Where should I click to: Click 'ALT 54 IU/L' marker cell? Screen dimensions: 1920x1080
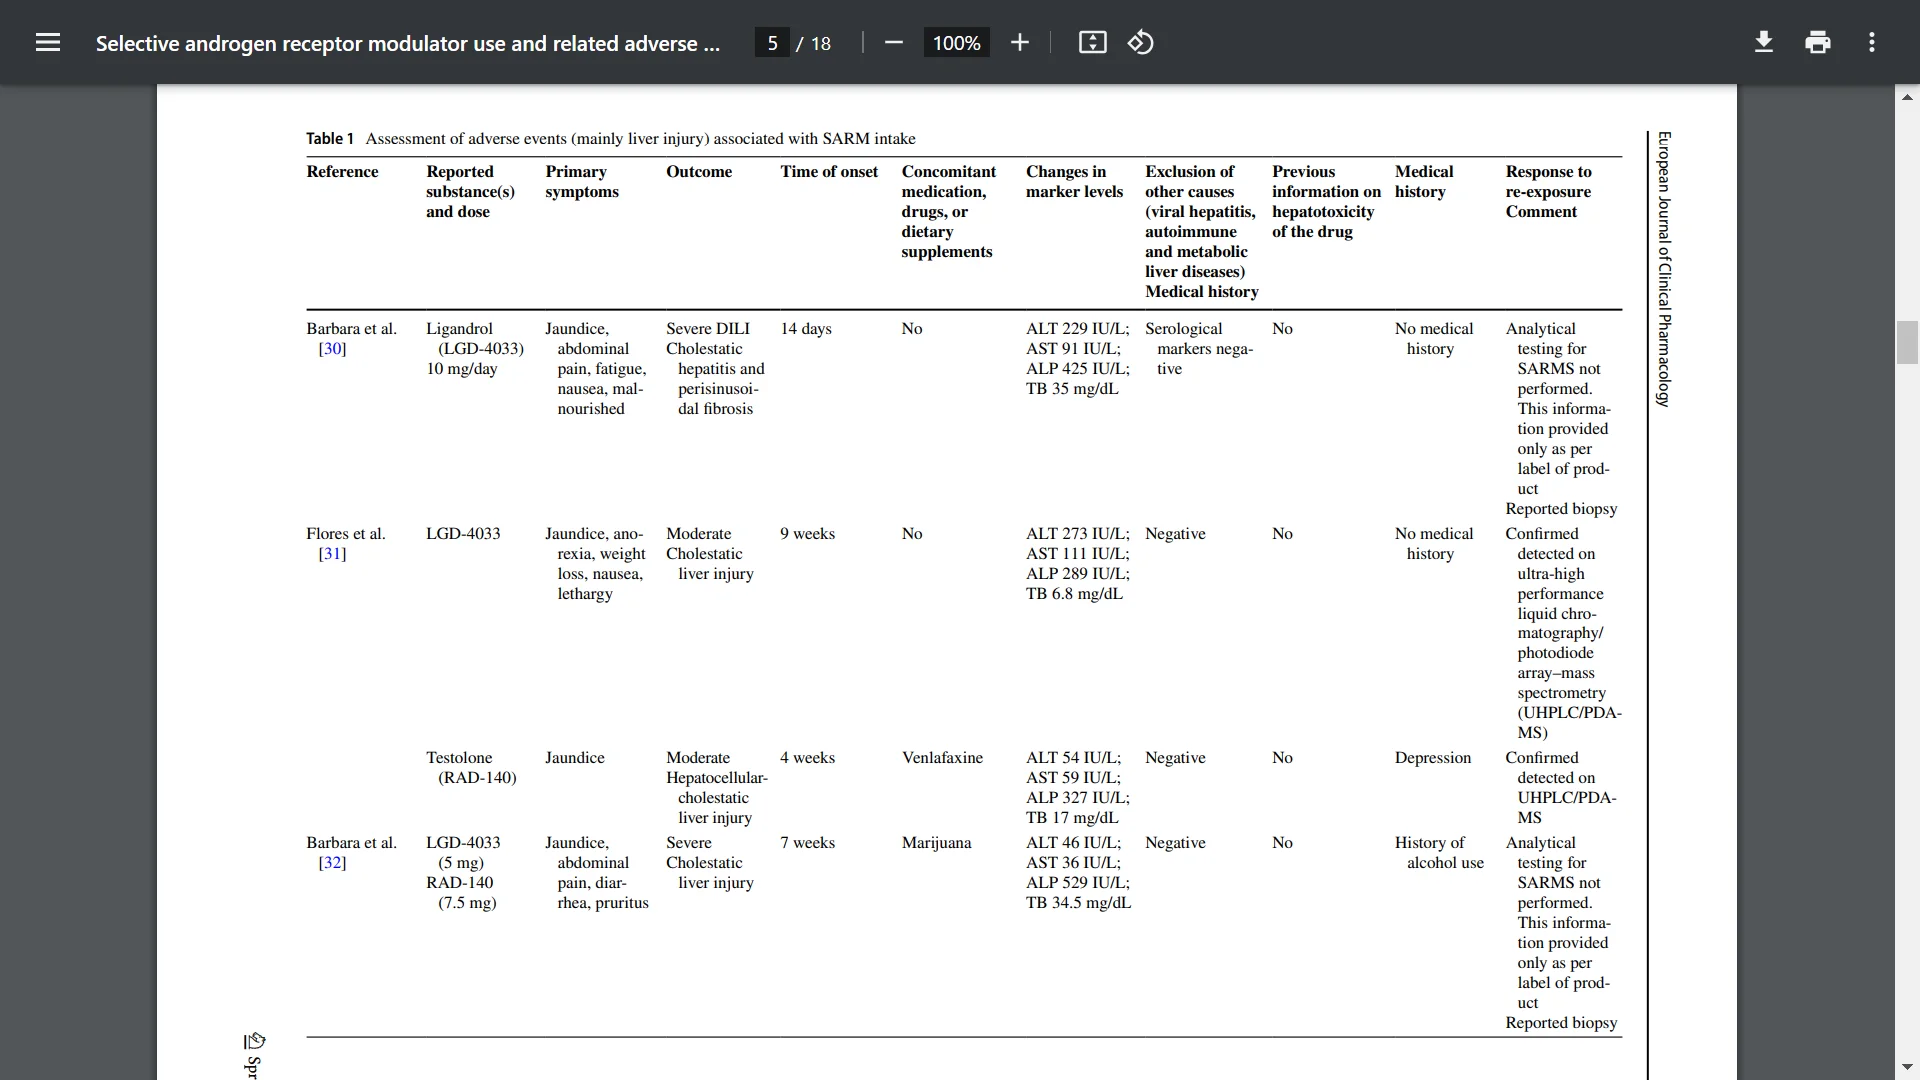(x=1073, y=758)
